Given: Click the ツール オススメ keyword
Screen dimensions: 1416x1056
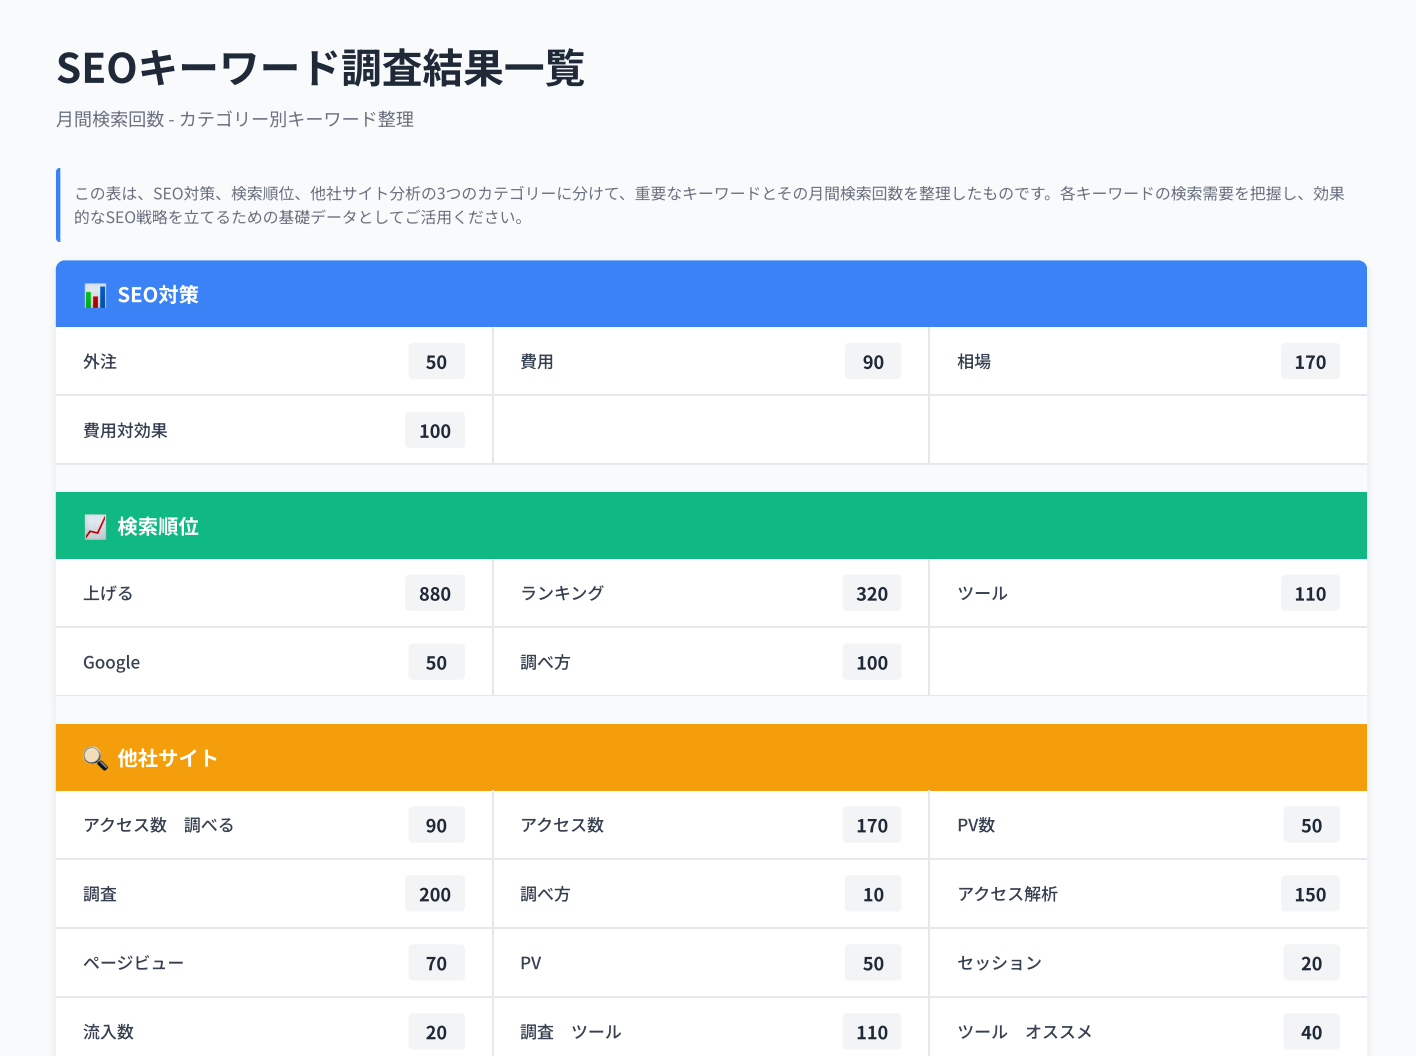Looking at the screenshot, I should (1024, 1032).
